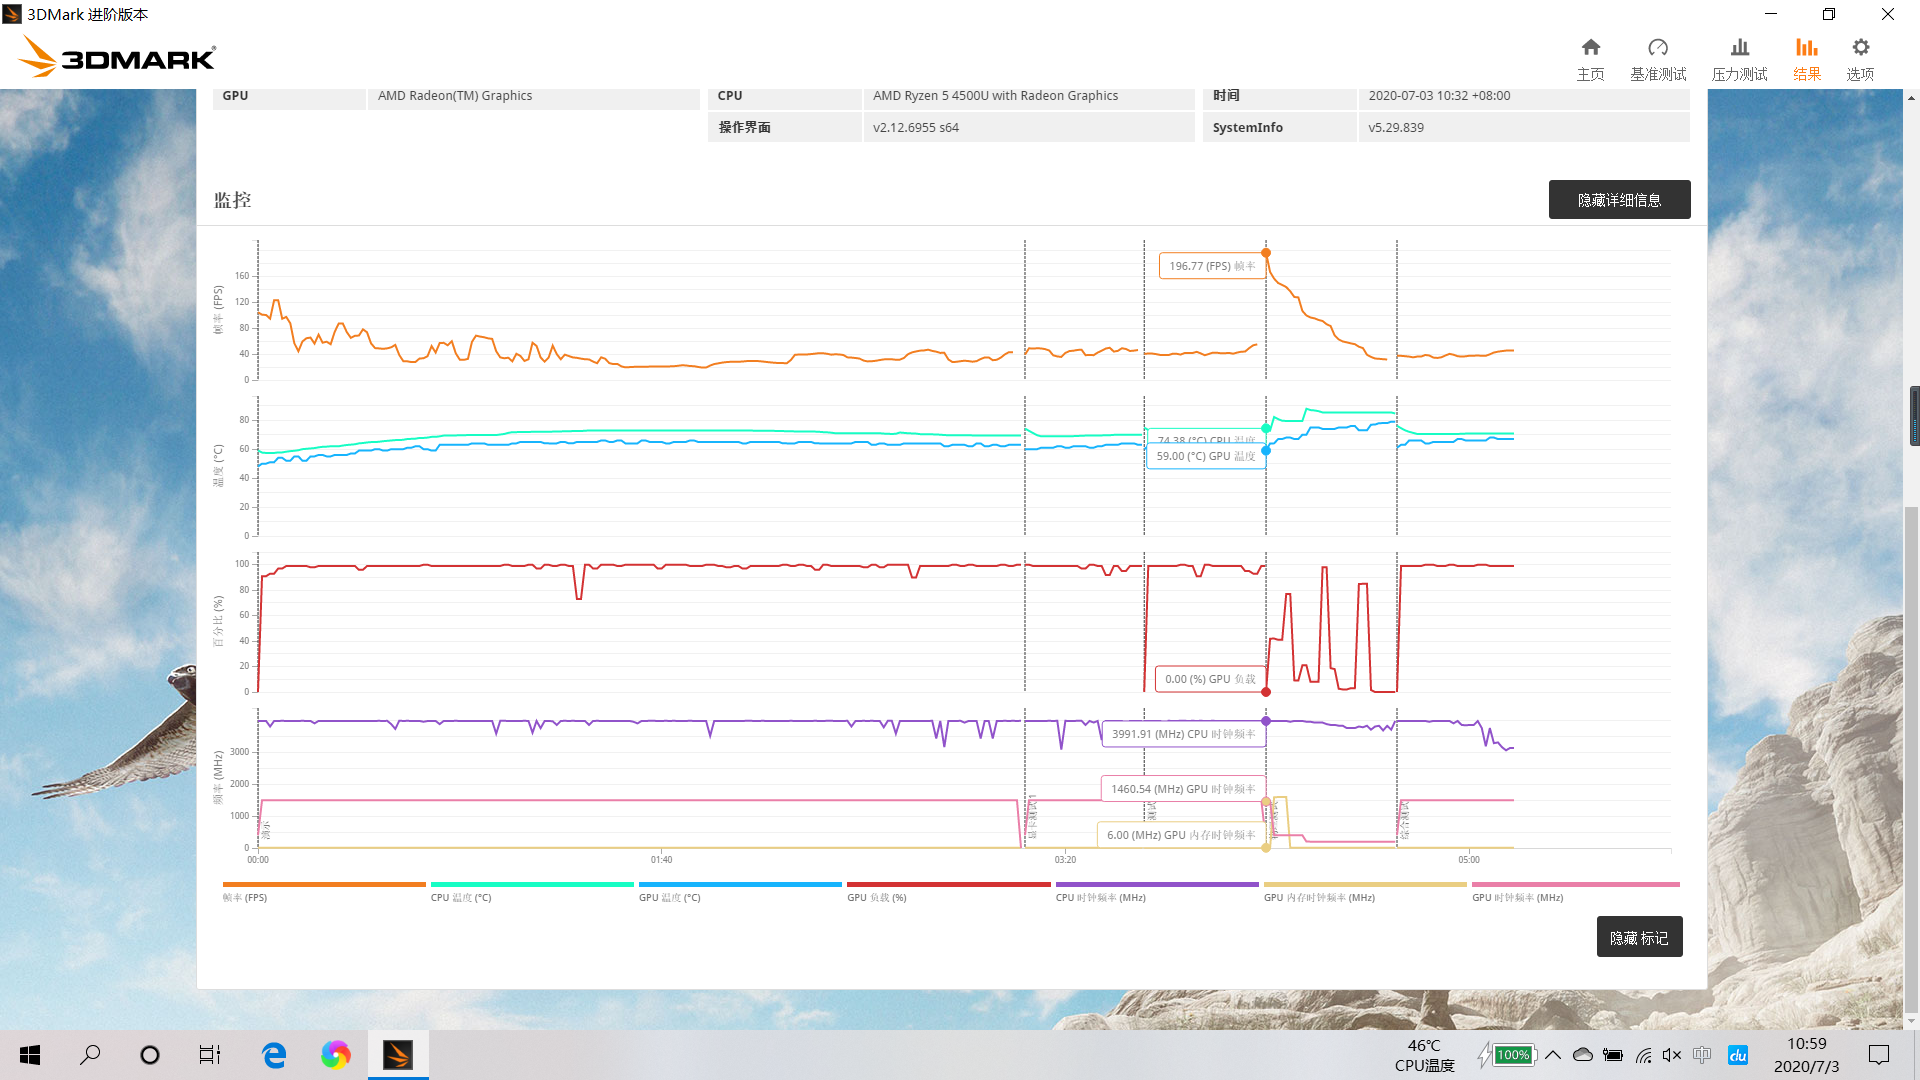Image resolution: width=1920 pixels, height=1080 pixels.
Task: Open the taskbar search icon
Action: coord(90,1055)
